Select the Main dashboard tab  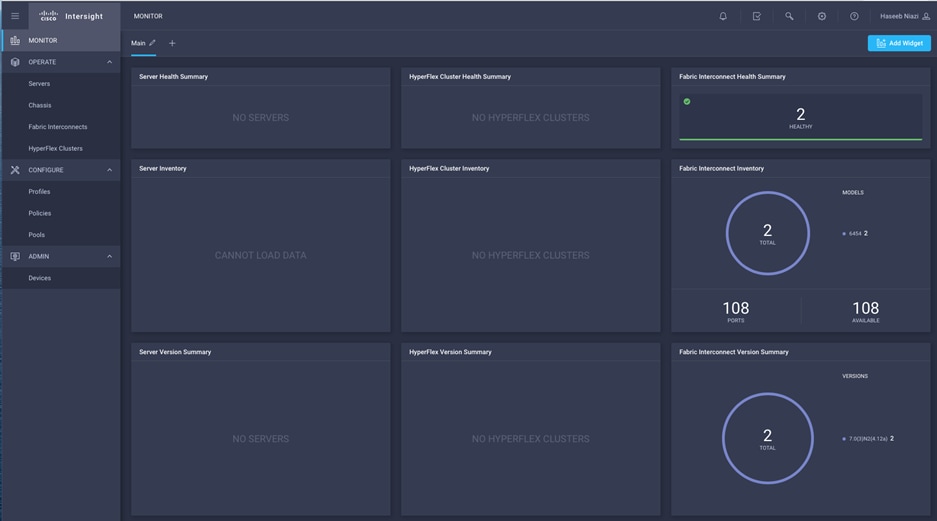tap(138, 43)
